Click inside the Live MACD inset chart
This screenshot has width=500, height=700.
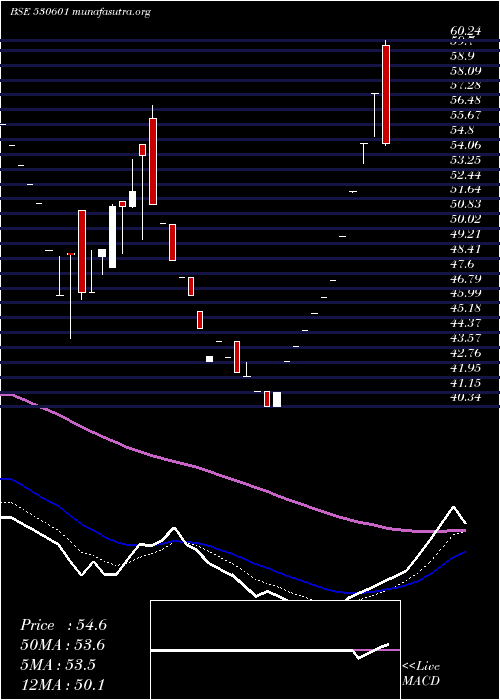(x=275, y=650)
